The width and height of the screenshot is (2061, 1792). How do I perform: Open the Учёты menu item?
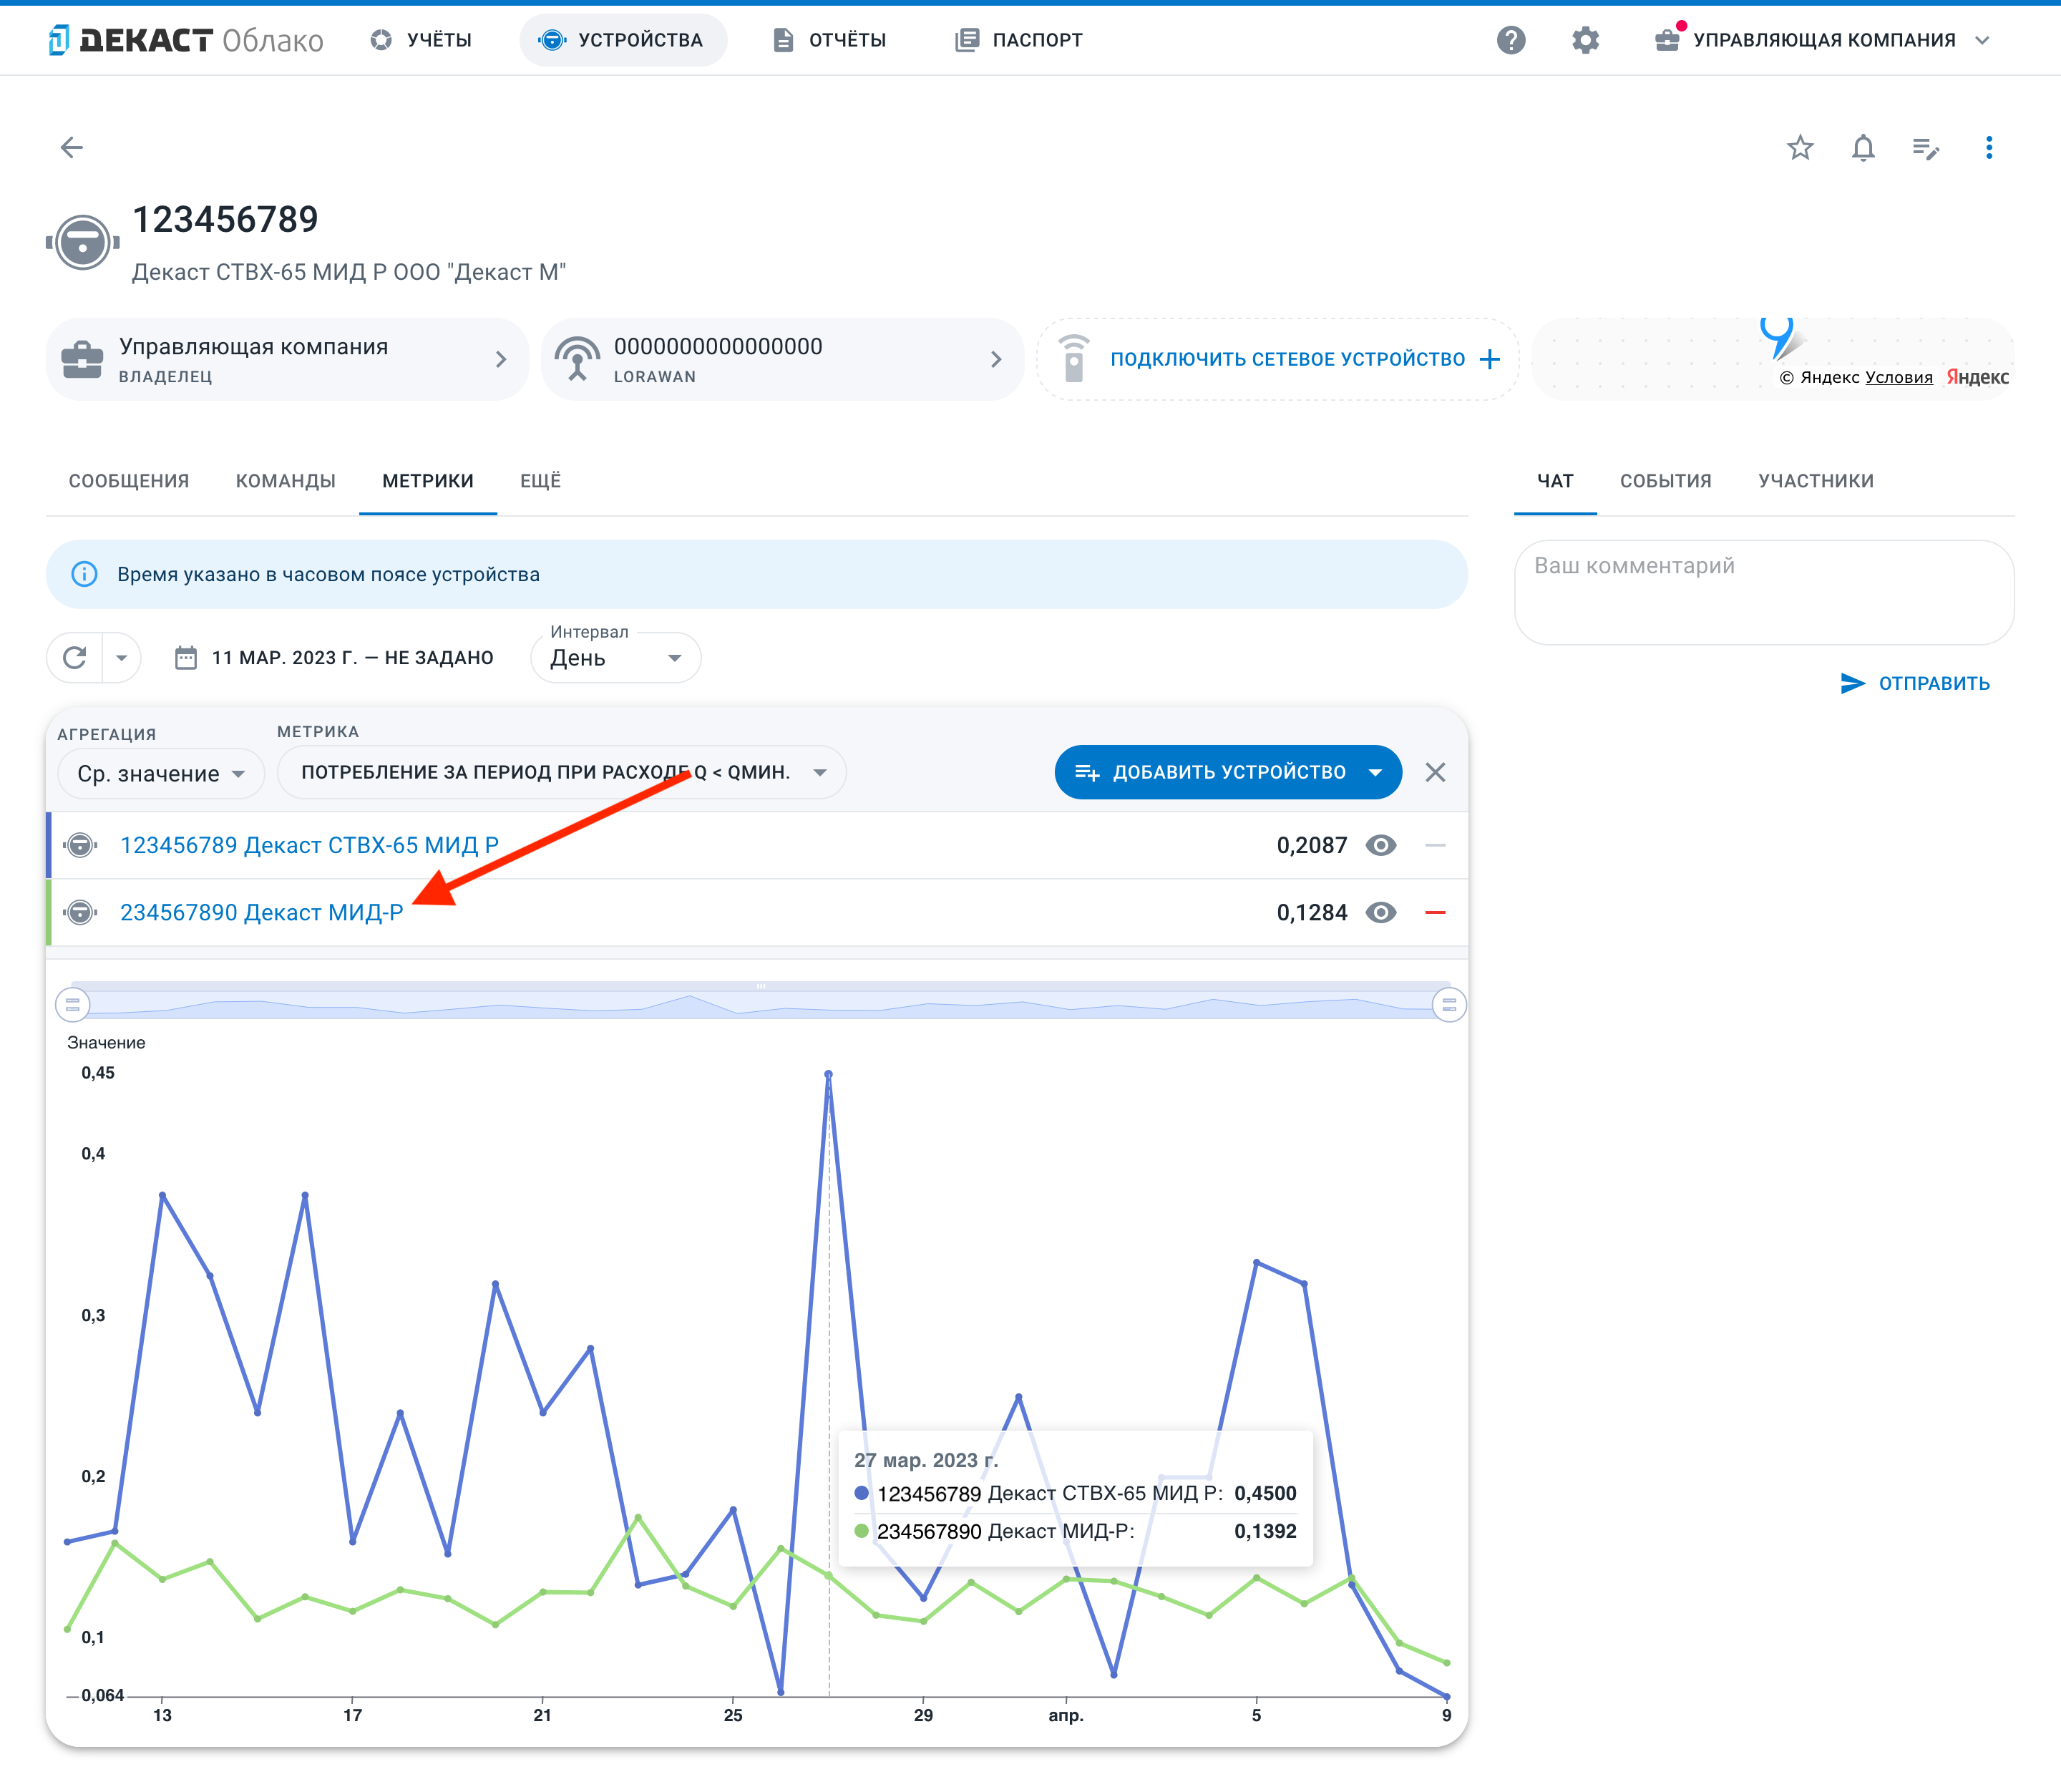tap(421, 40)
